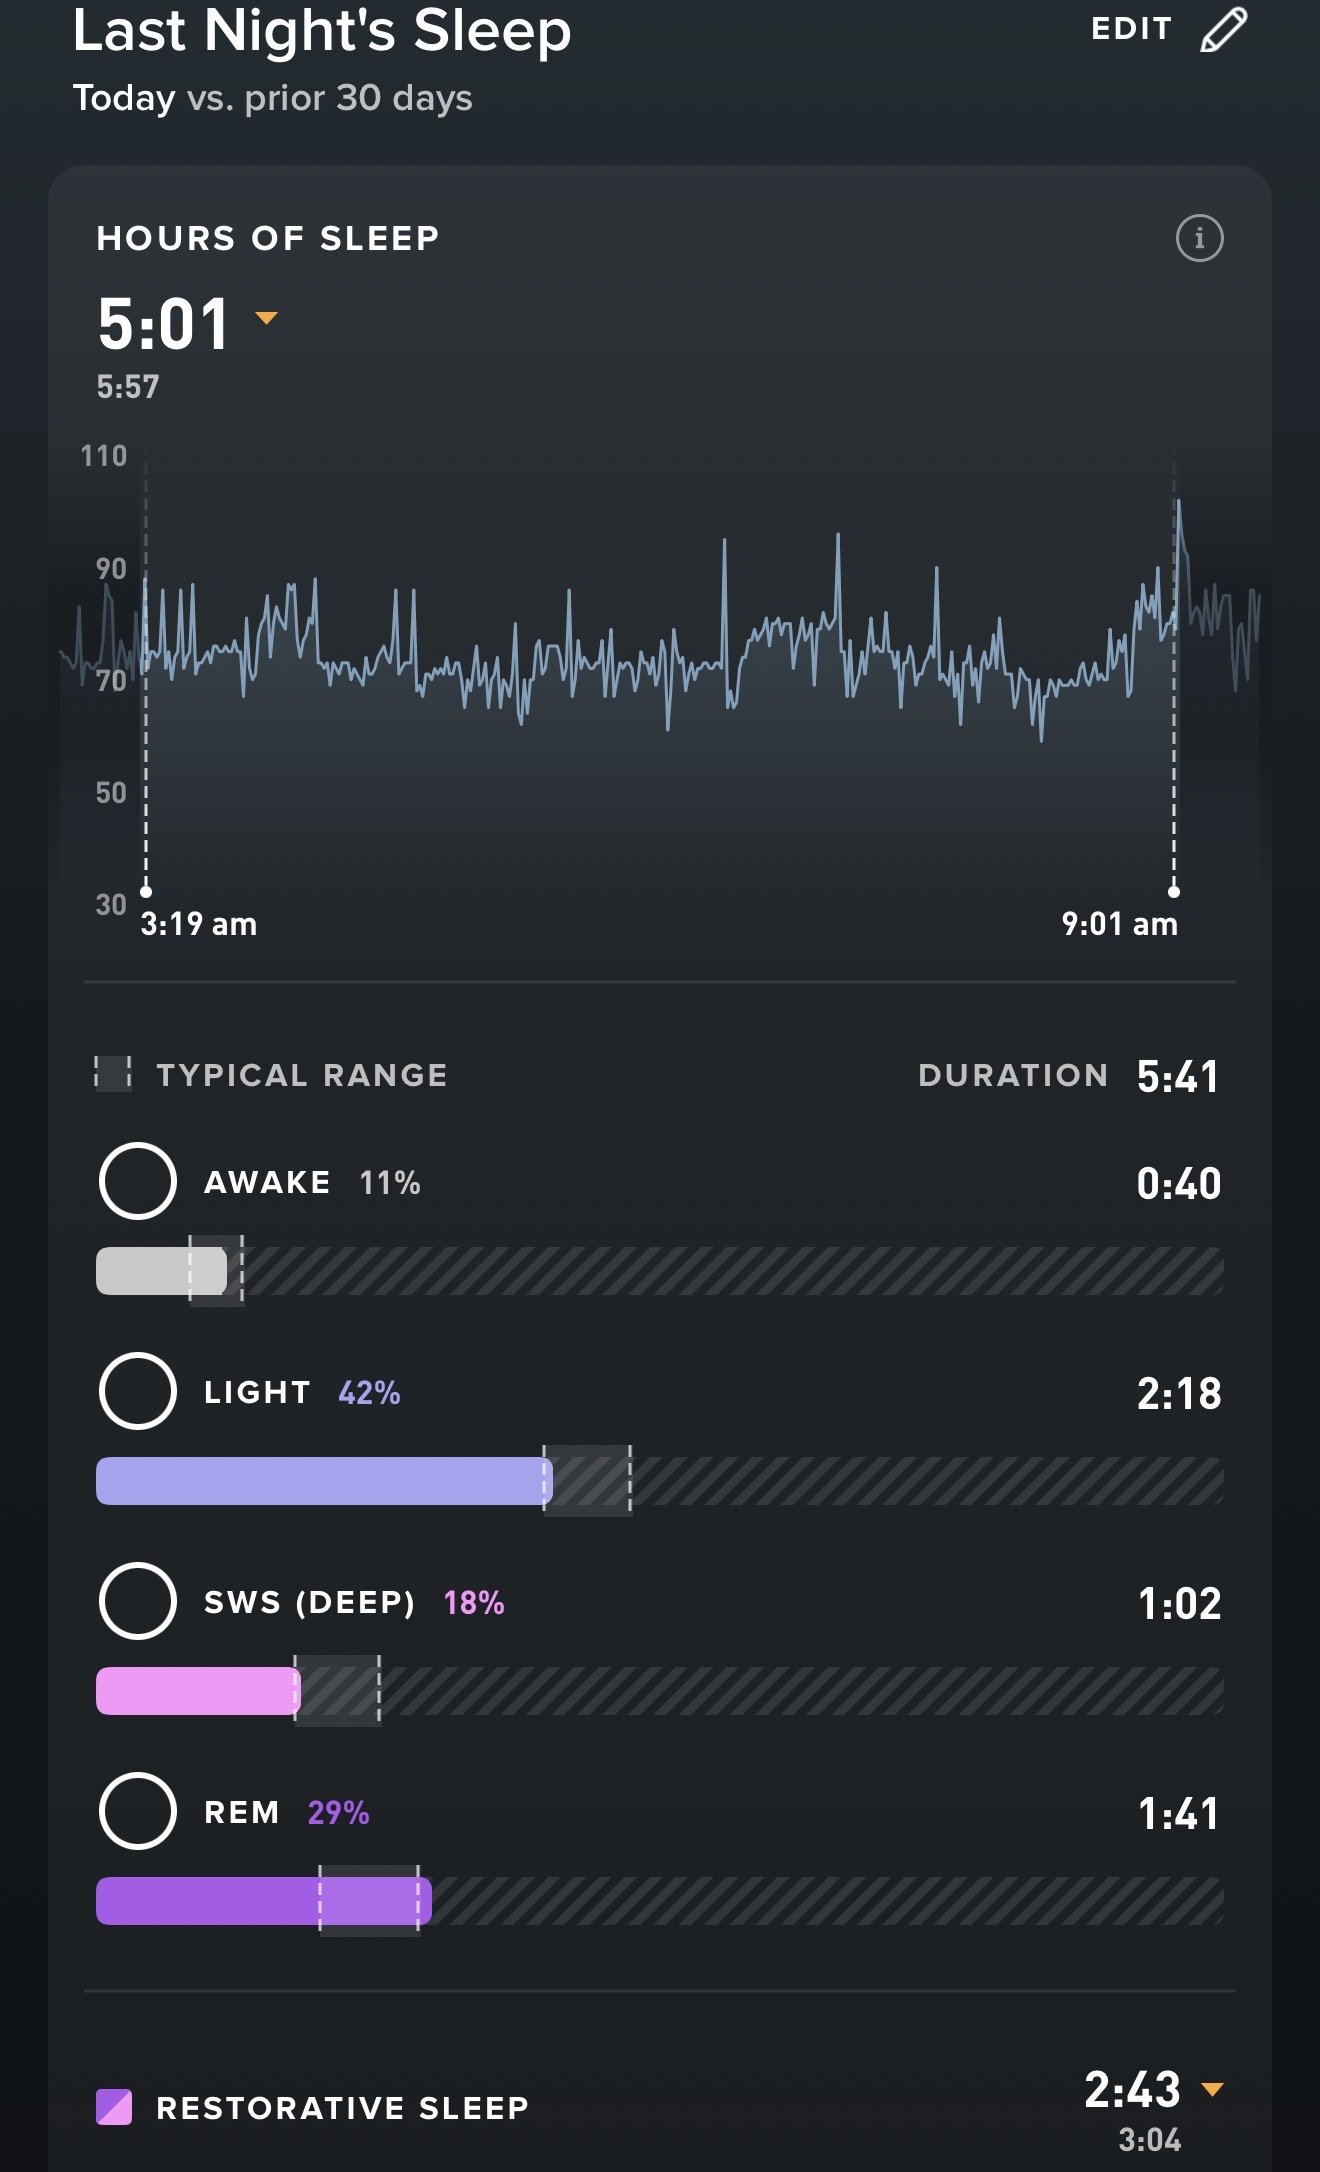Tap the 9:01 am wake time marker
Screen dimensions: 1320x2172
(x=1174, y=891)
